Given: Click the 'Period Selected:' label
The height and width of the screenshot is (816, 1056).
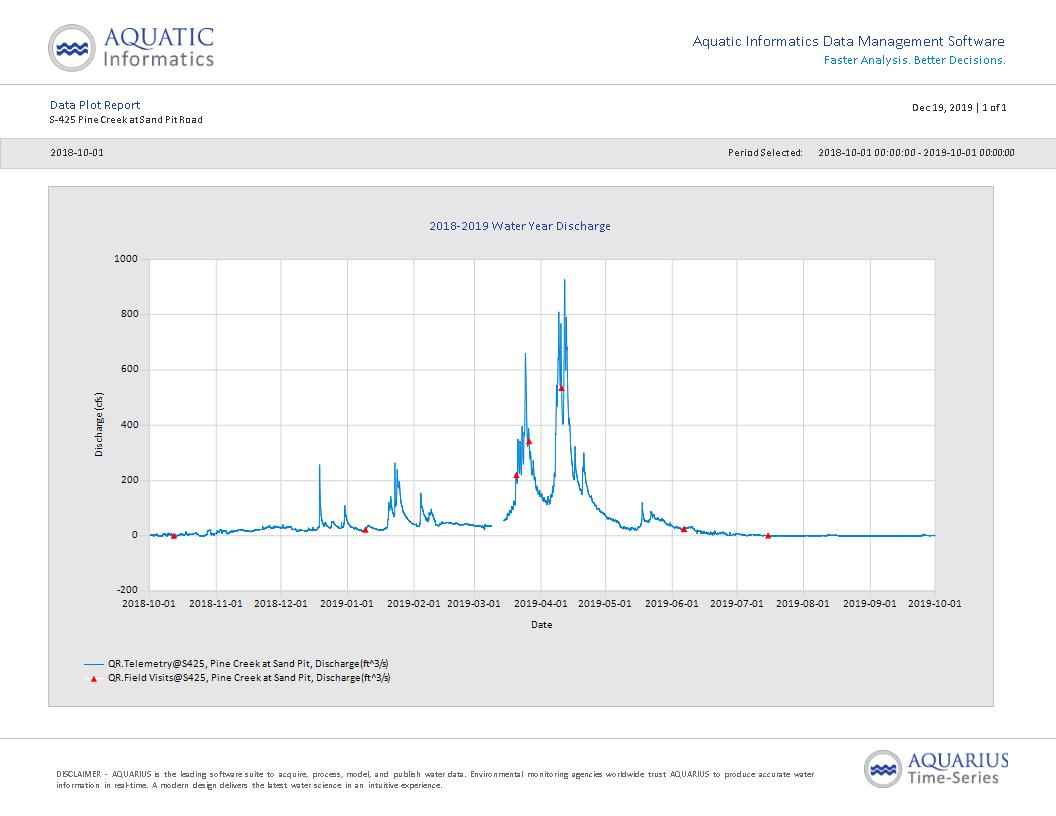Looking at the screenshot, I should (765, 153).
